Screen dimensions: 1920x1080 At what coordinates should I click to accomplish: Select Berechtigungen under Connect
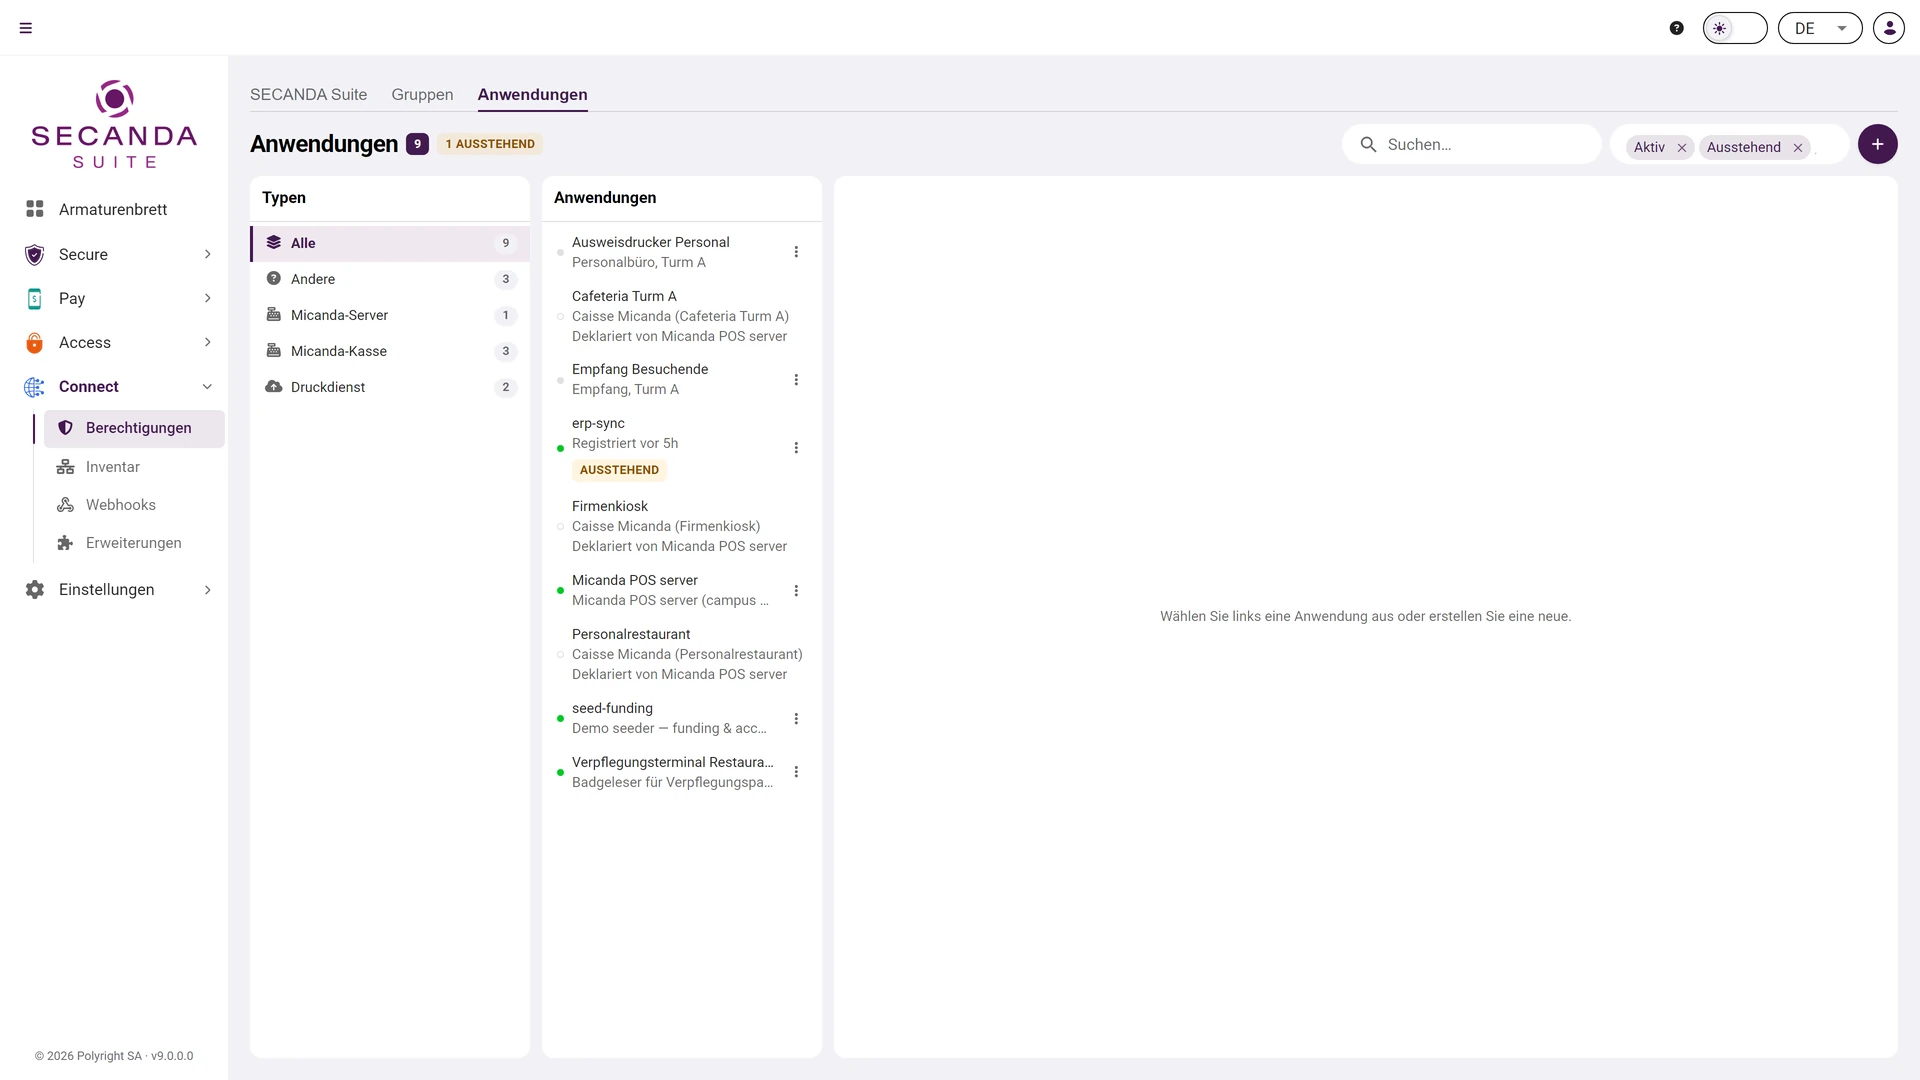tap(134, 428)
